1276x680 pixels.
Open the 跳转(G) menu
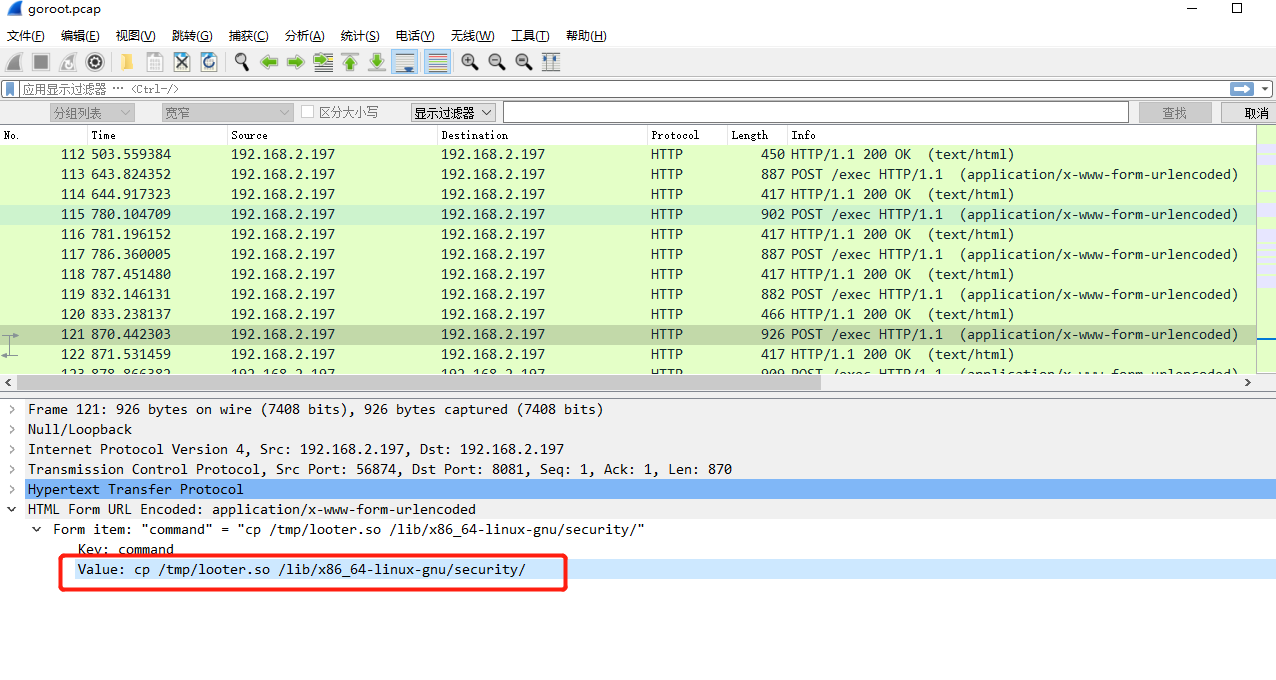click(x=192, y=36)
